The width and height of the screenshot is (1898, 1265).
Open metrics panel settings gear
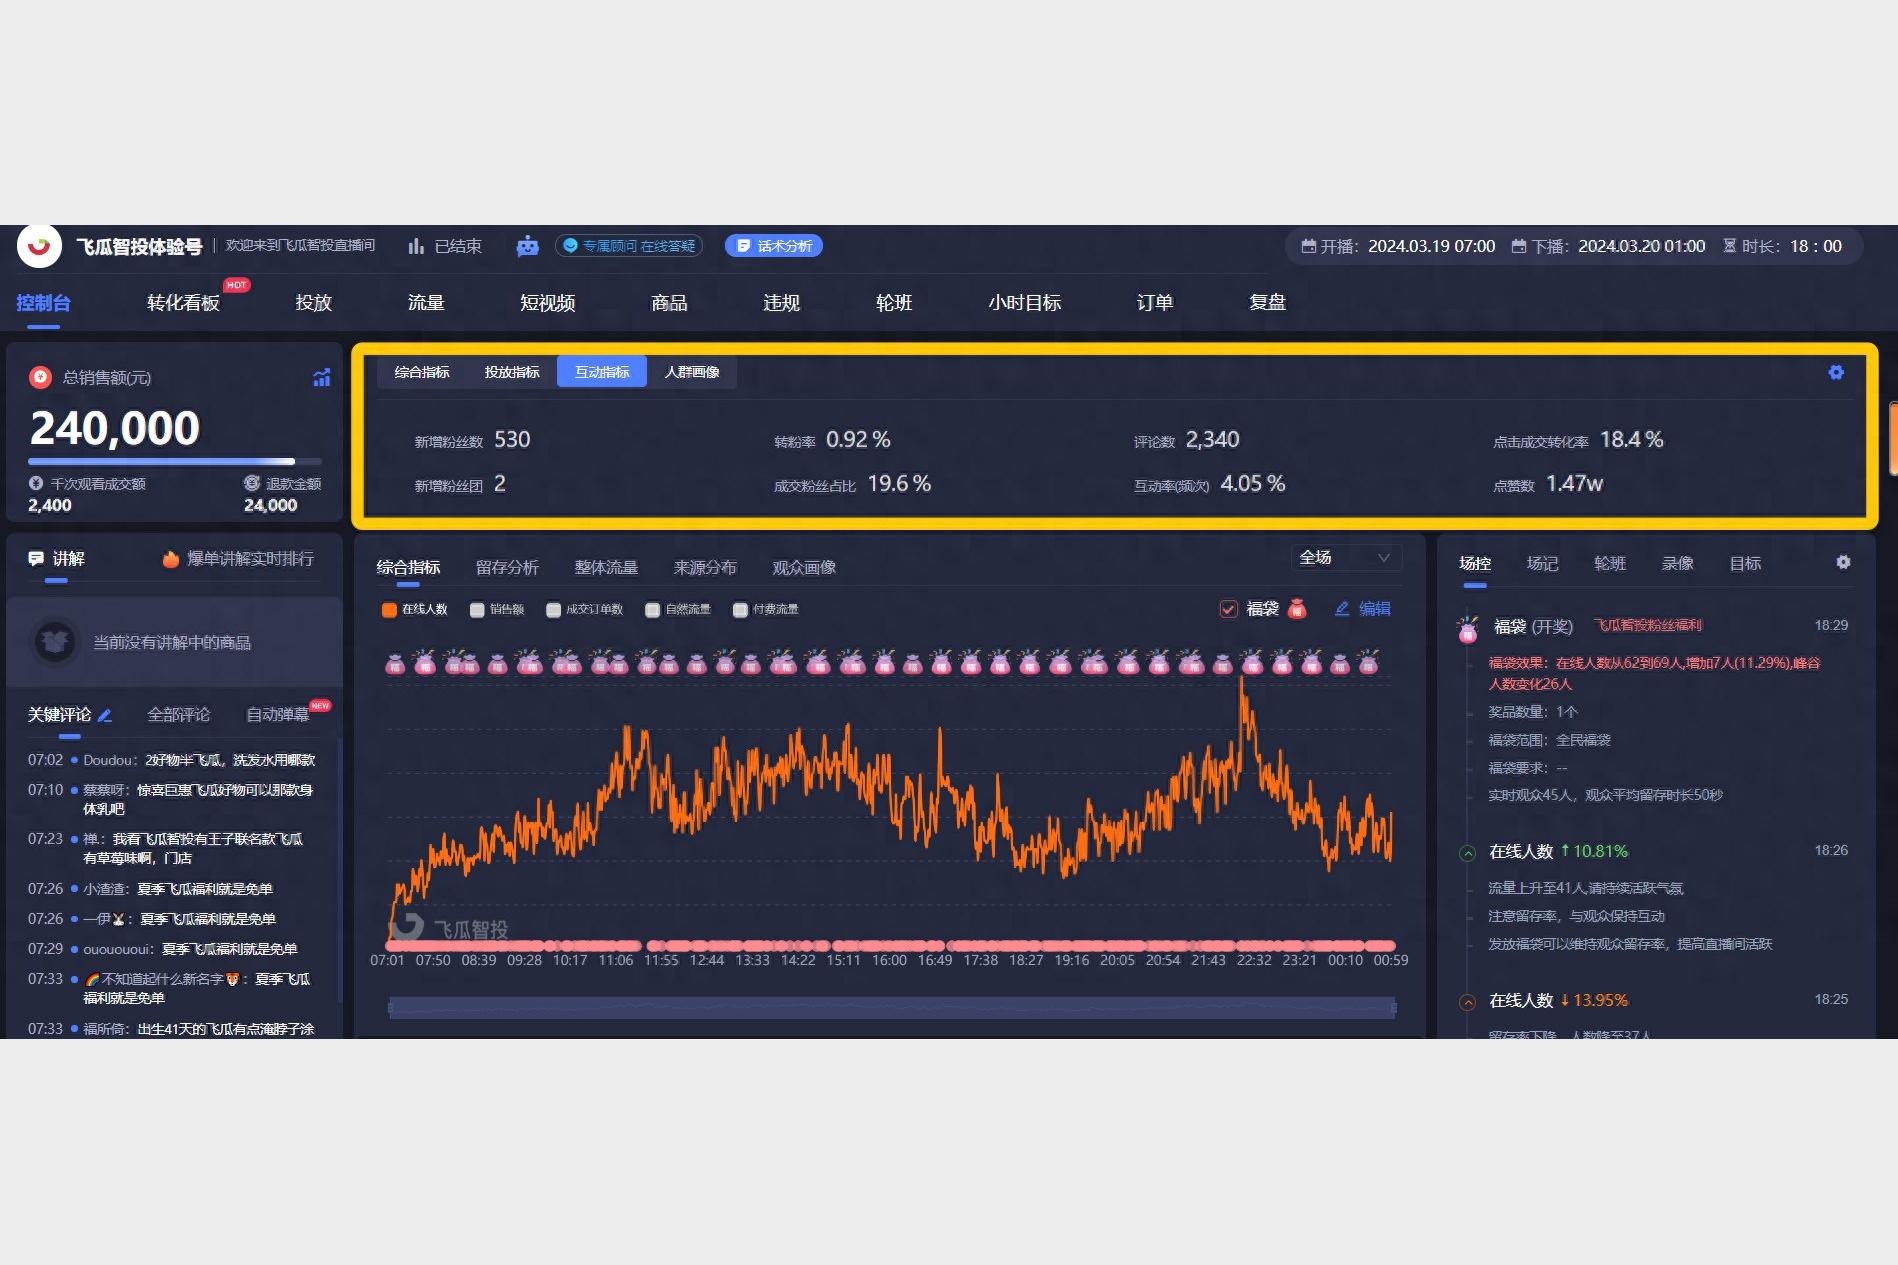click(x=1836, y=372)
